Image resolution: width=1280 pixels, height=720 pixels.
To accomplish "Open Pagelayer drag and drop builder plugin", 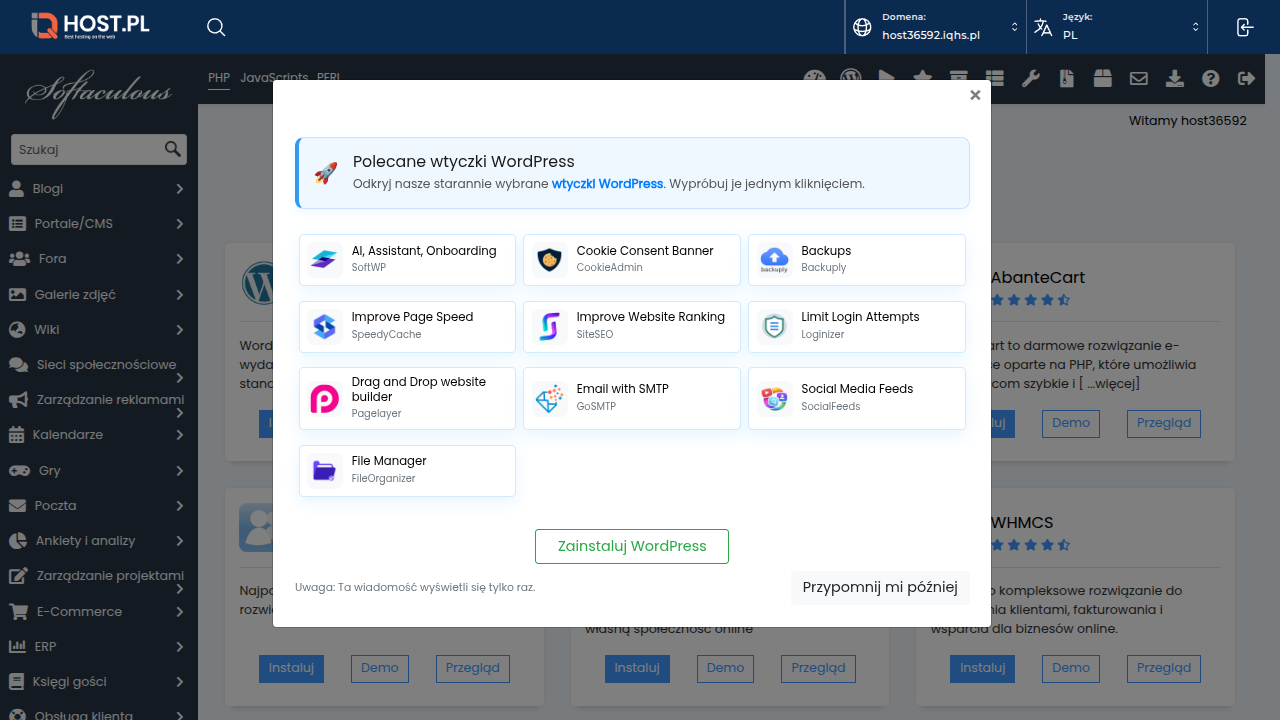I will click(407, 398).
